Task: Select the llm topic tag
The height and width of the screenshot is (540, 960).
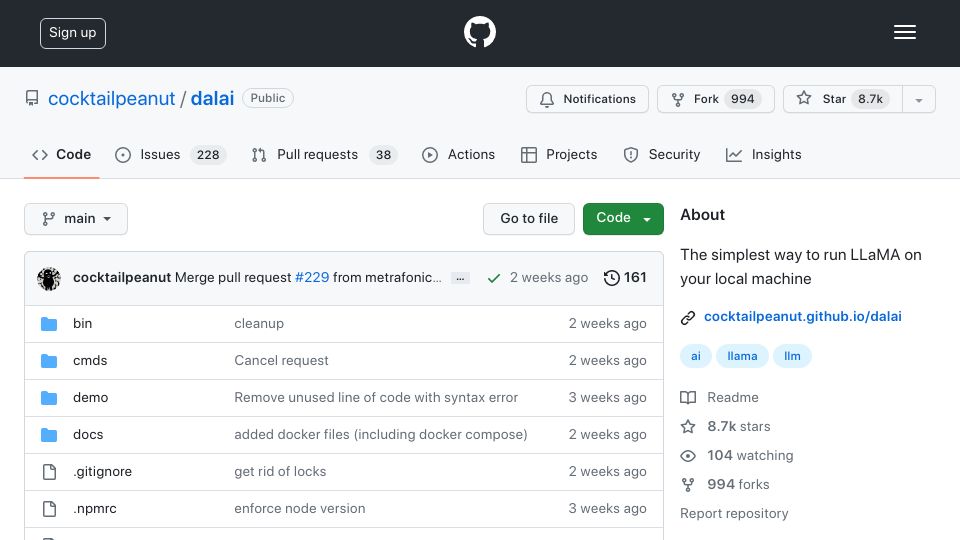Action: pos(792,356)
